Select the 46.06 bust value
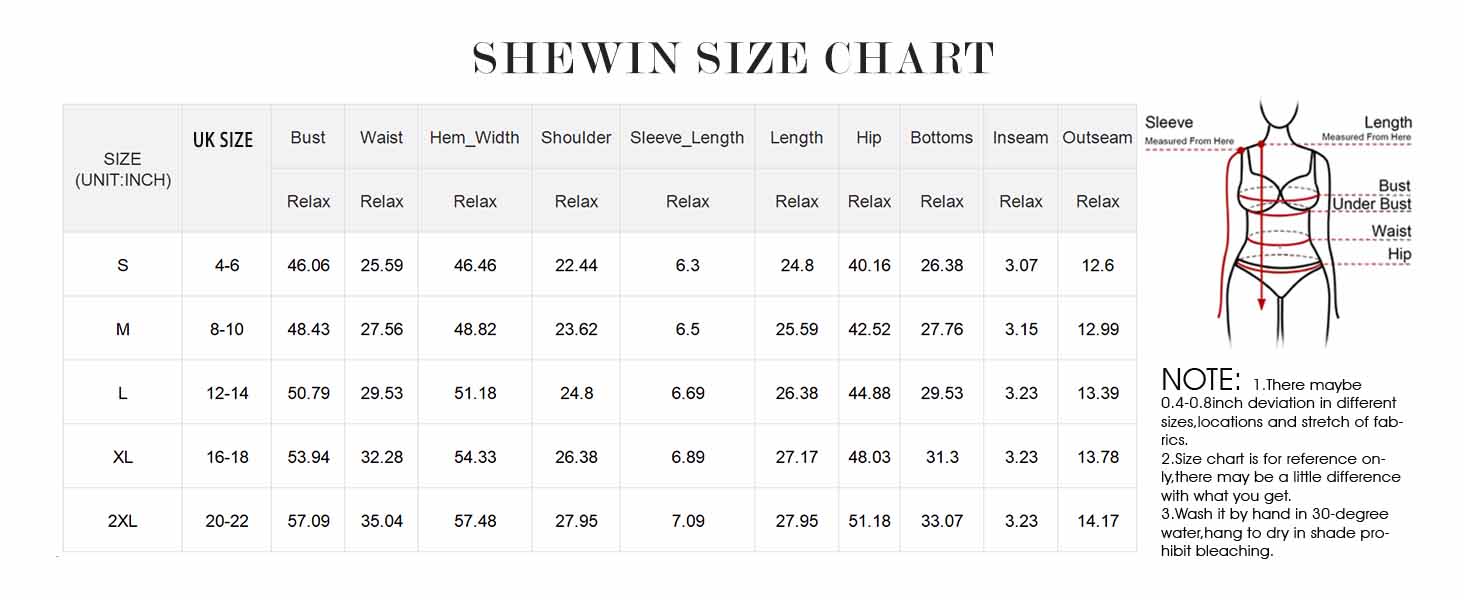This screenshot has width=1464, height=600. coord(308,266)
